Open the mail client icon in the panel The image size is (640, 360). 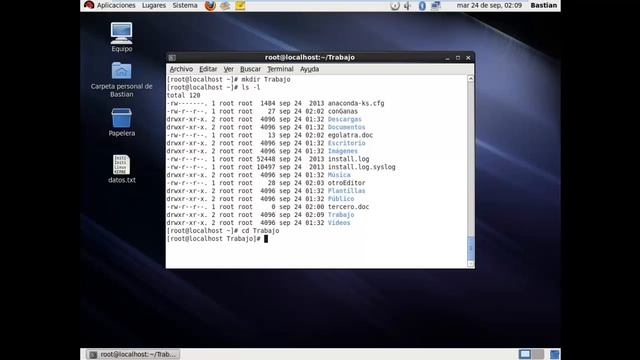(x=225, y=5)
